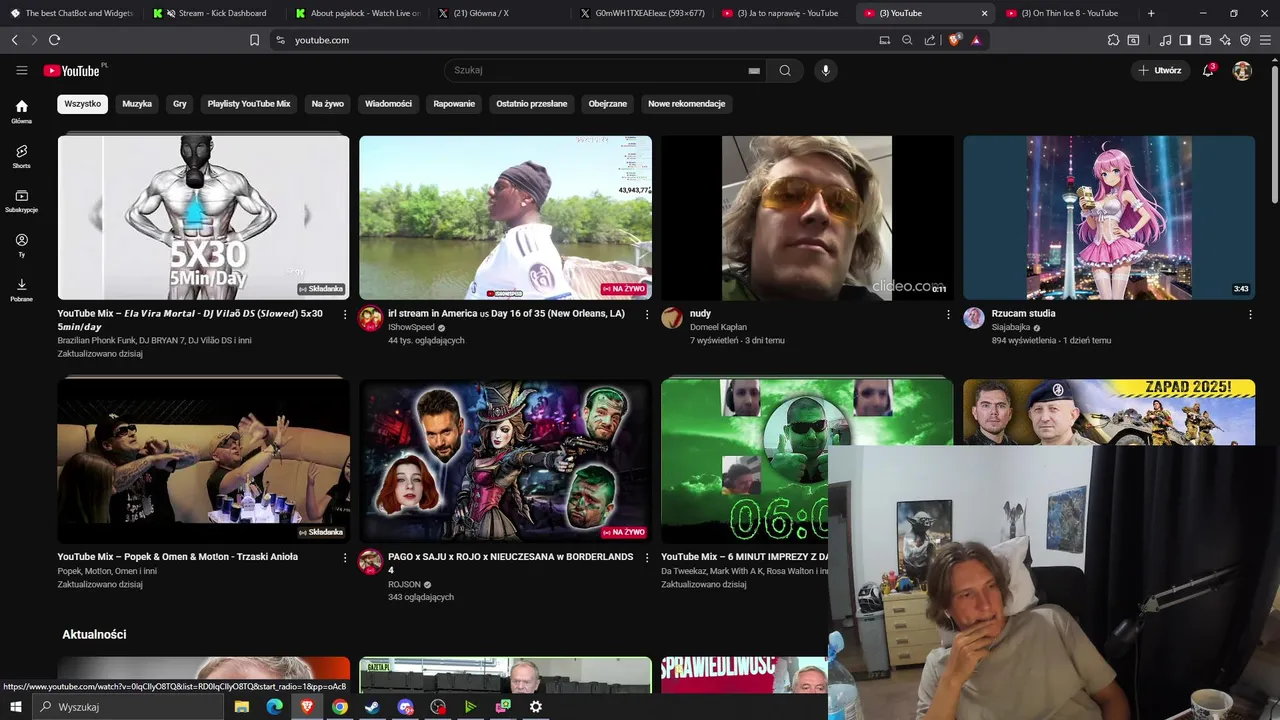This screenshot has width=1280, height=720.
Task: Switch to Stream - Kick Dashboard tab
Action: click(x=213, y=13)
